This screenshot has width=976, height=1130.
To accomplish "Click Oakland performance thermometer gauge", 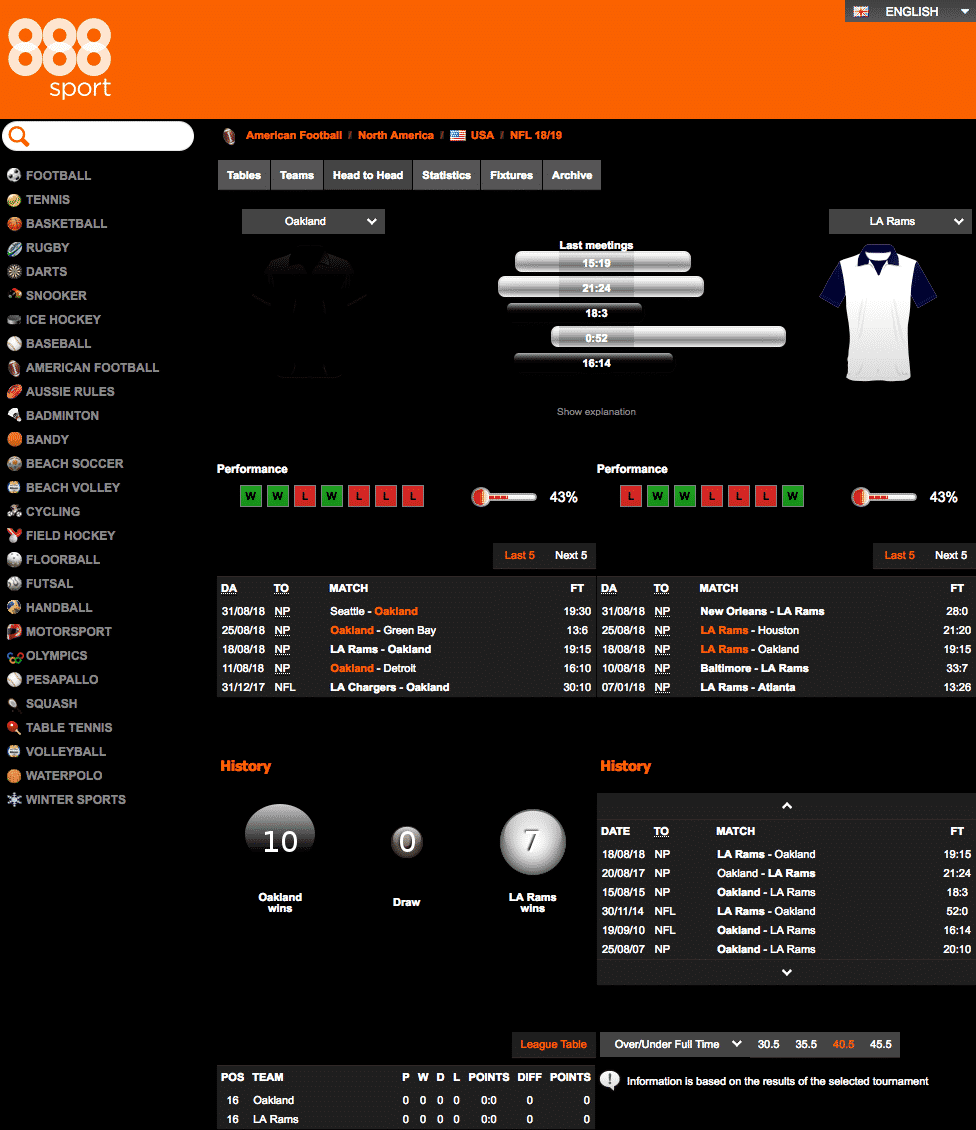I will tap(504, 497).
